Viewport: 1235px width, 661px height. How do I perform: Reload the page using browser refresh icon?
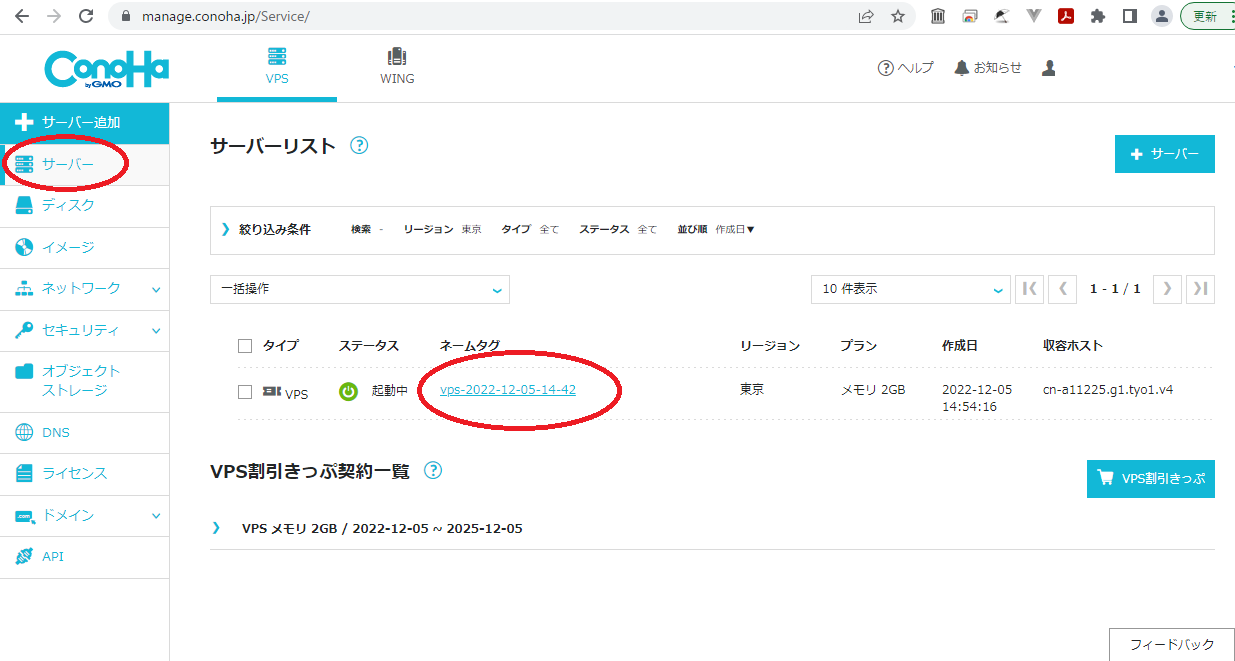coord(86,16)
